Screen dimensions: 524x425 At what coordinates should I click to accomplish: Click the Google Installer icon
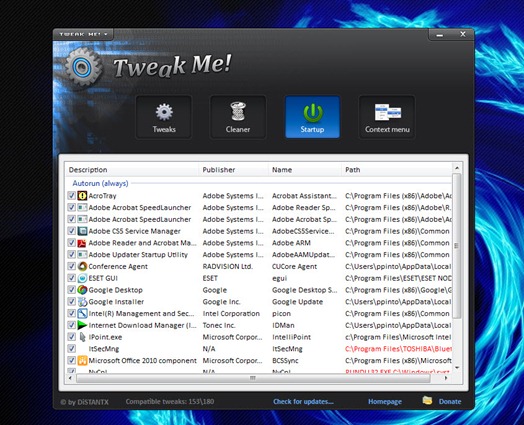click(x=82, y=302)
